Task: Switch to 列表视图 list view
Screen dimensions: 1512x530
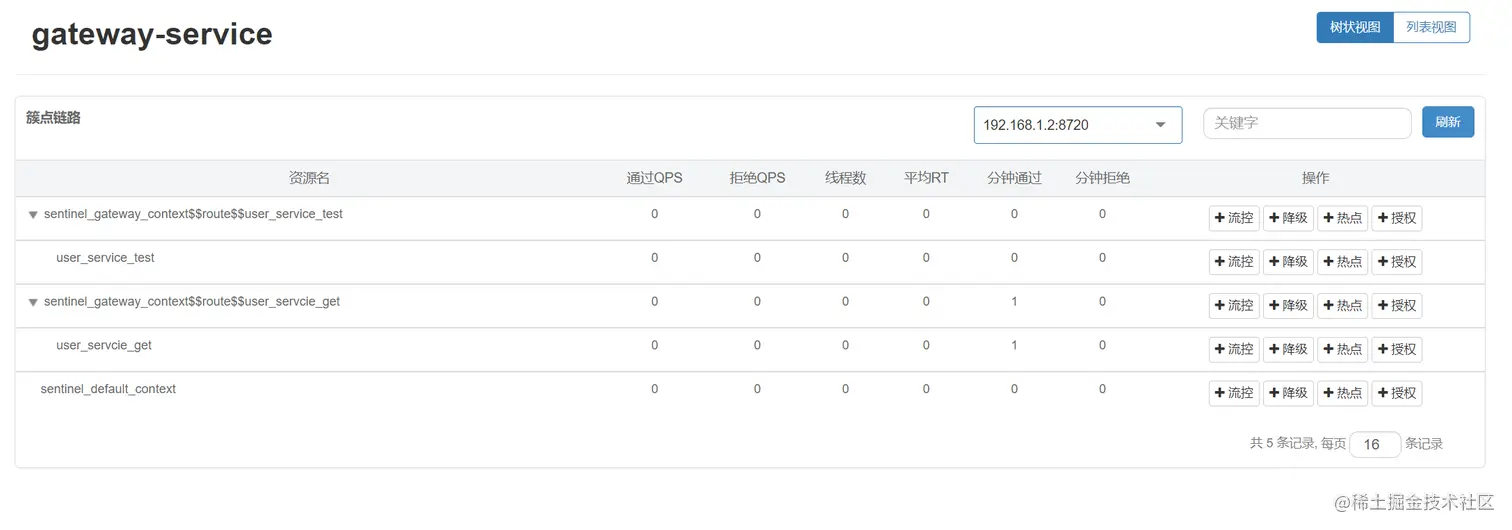Action: pos(1431,27)
